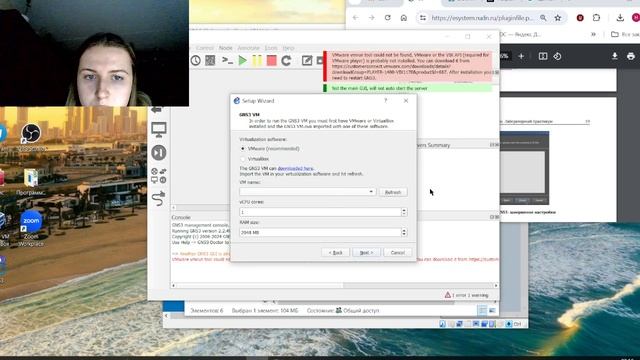Click the RAM size field

320,232
